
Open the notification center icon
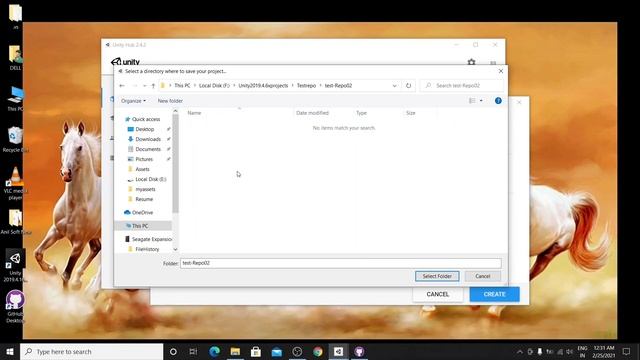627,351
